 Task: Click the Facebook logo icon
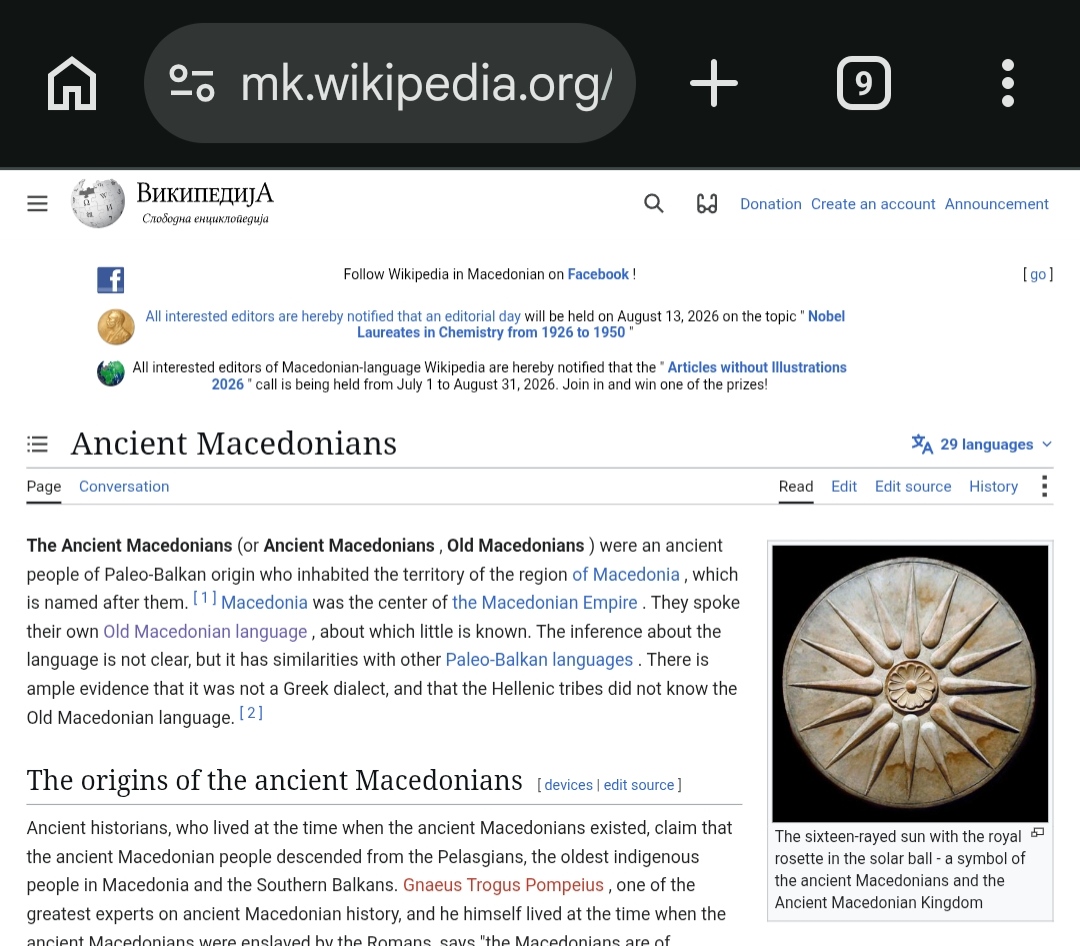111,280
